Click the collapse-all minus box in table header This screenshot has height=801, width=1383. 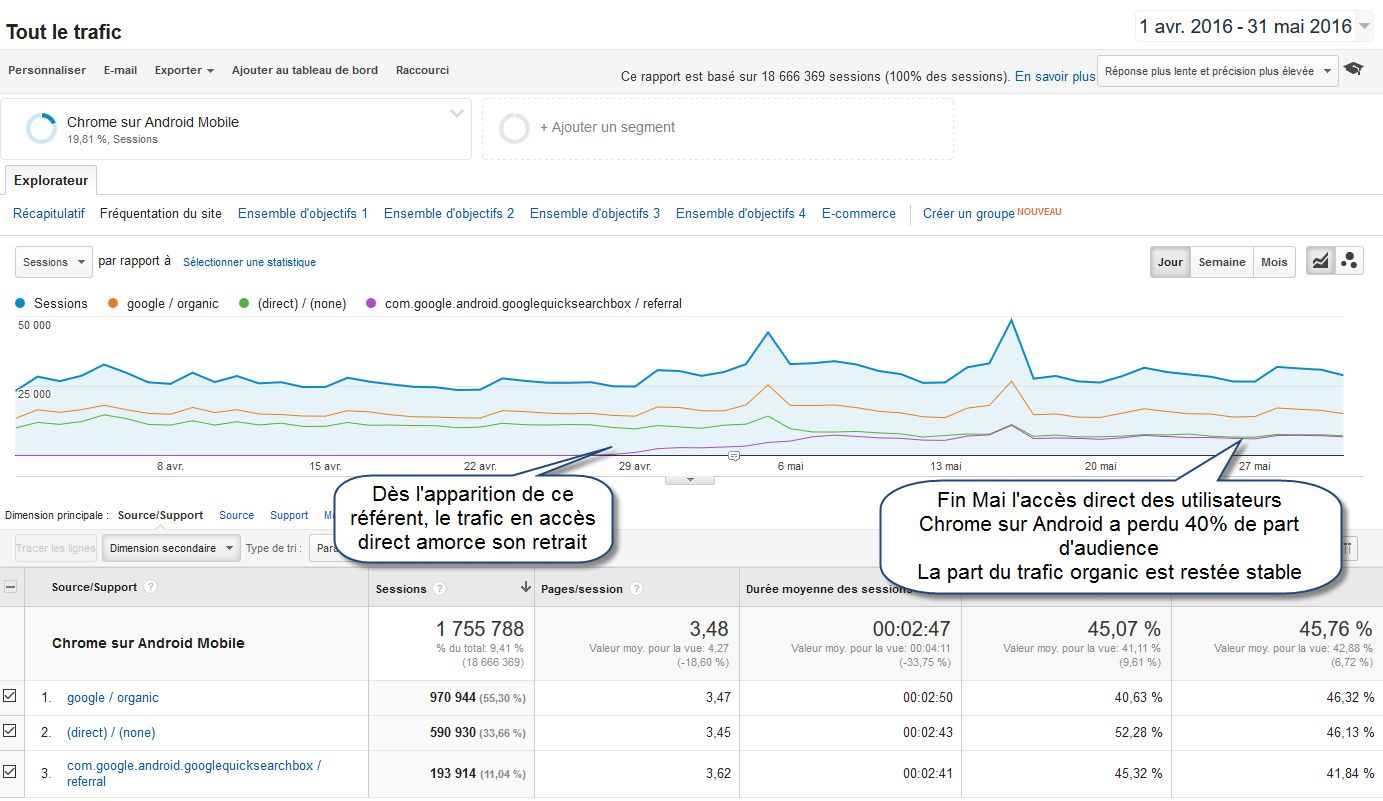(11, 588)
